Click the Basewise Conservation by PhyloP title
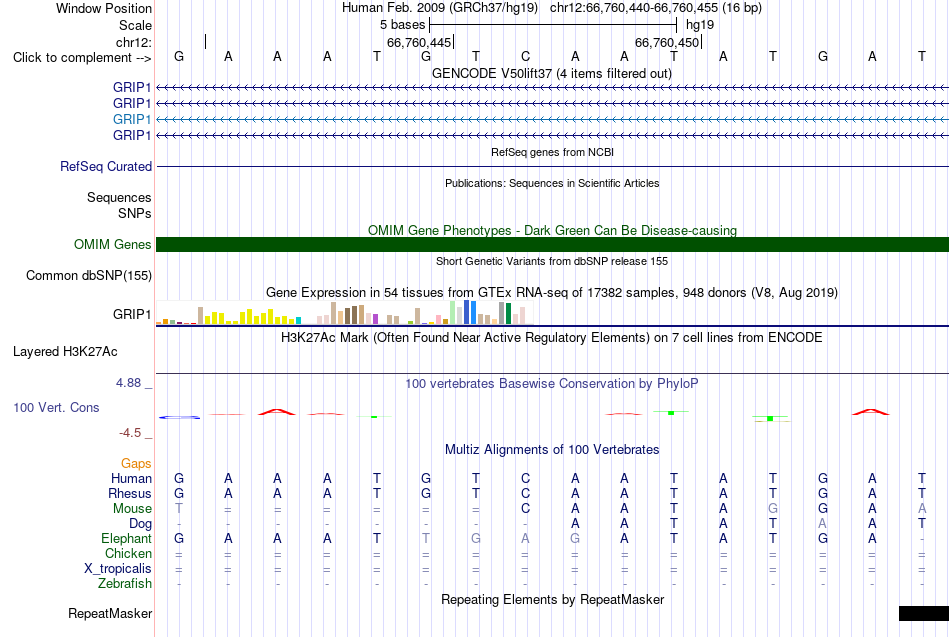The height and width of the screenshot is (637, 950). pyautogui.click(x=552, y=384)
